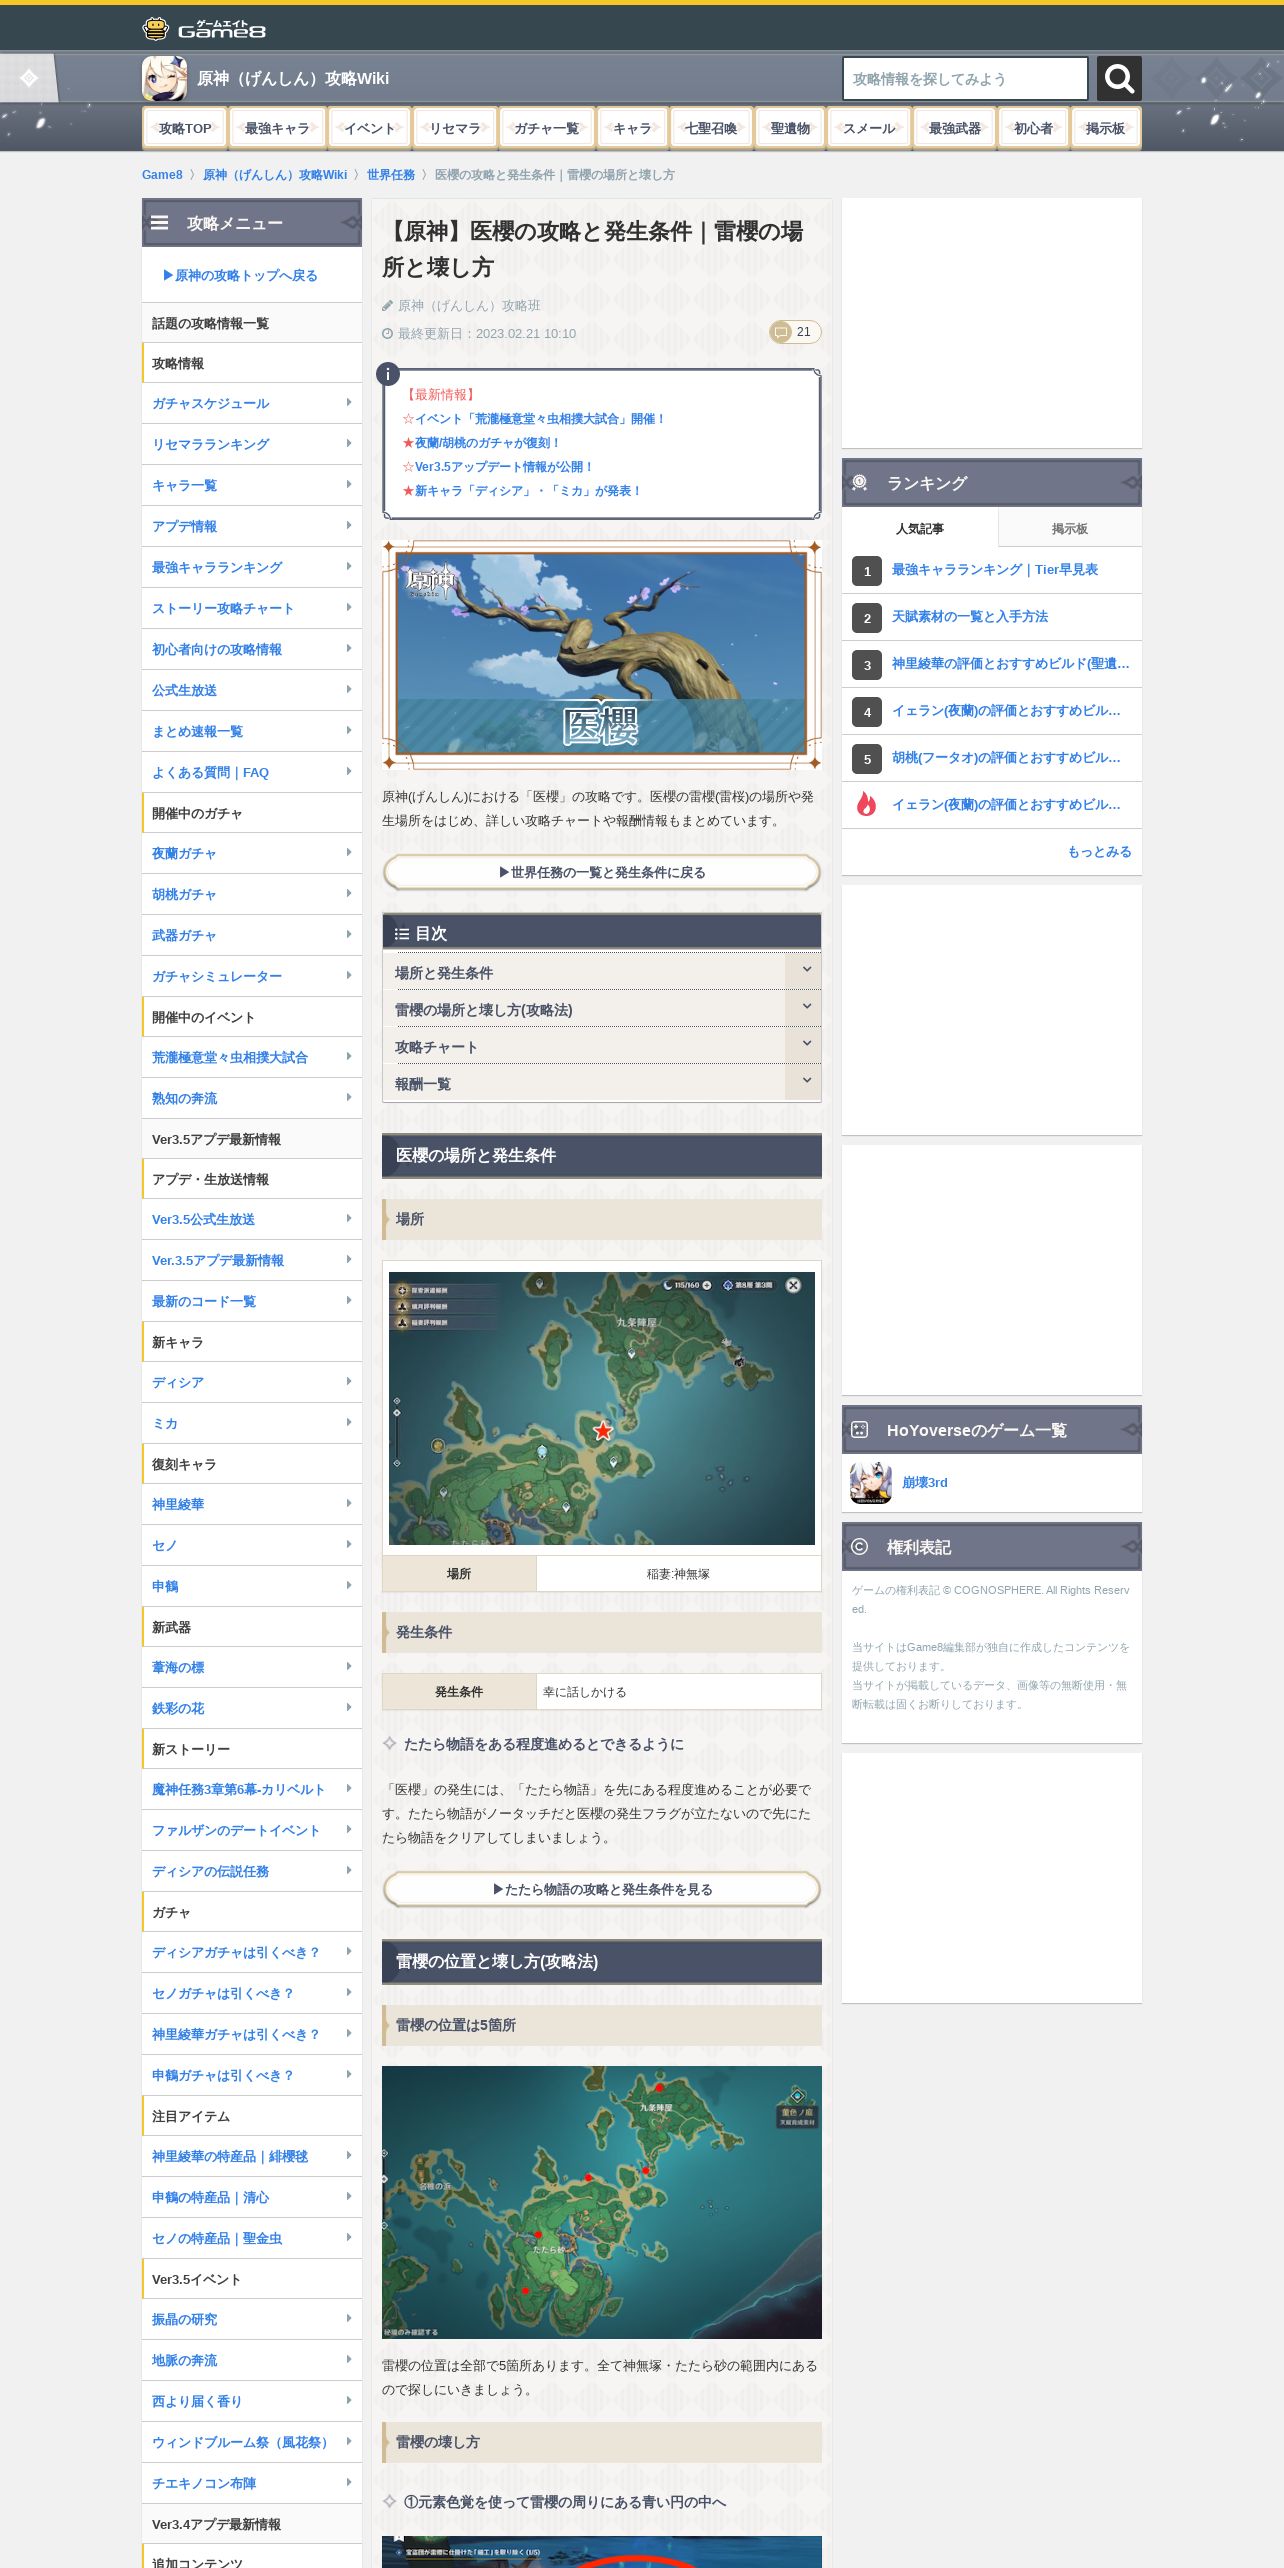Image resolution: width=1284 pixels, height=2568 pixels.
Task: Open the 最強武器 nav tab
Action: [955, 128]
